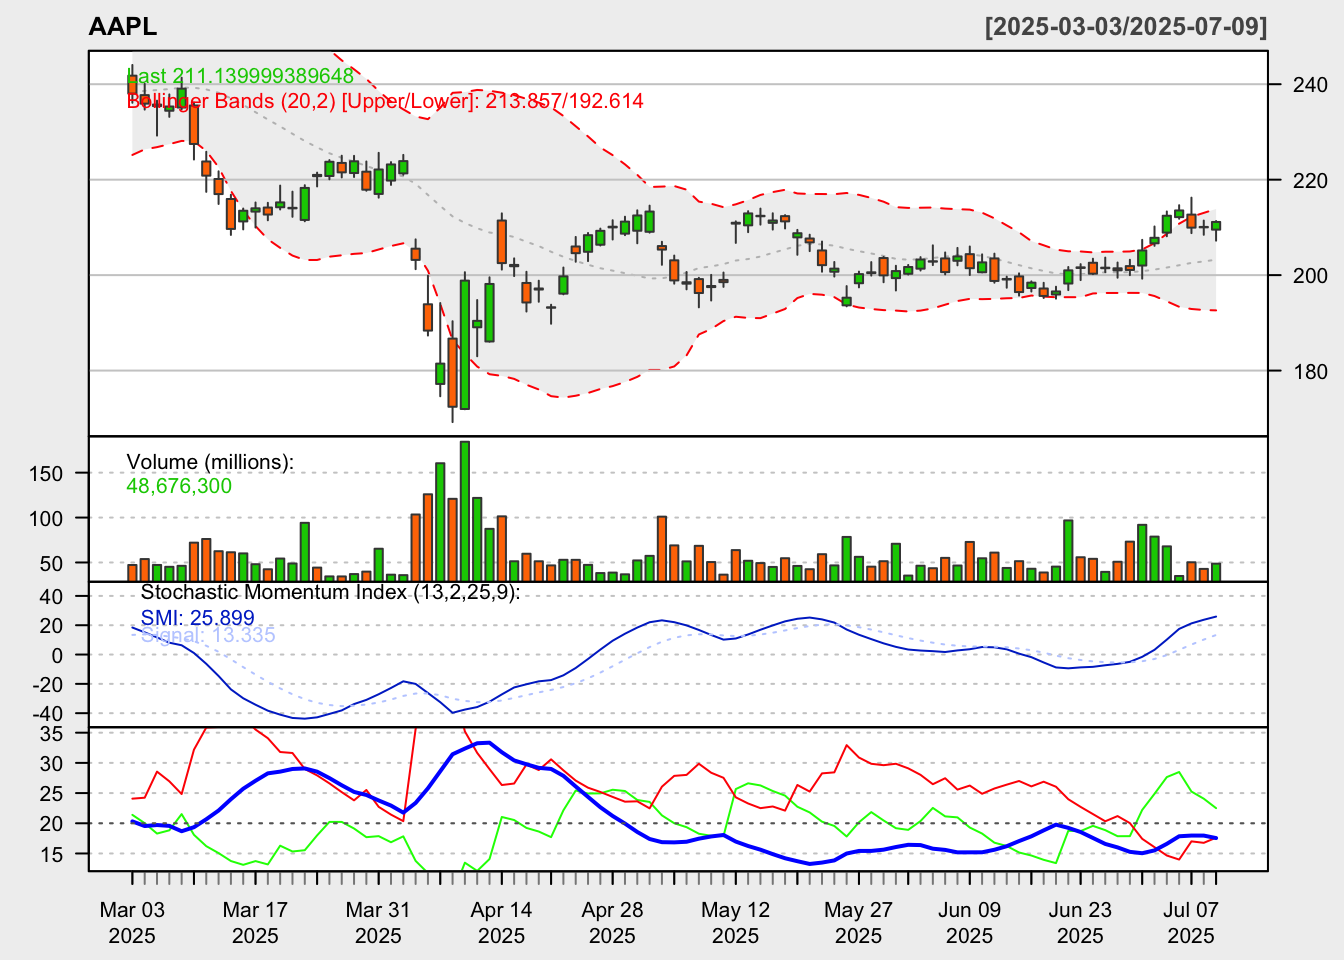The height and width of the screenshot is (960, 1344).
Task: Click the -40 label on SMI axis
Action: point(48,714)
